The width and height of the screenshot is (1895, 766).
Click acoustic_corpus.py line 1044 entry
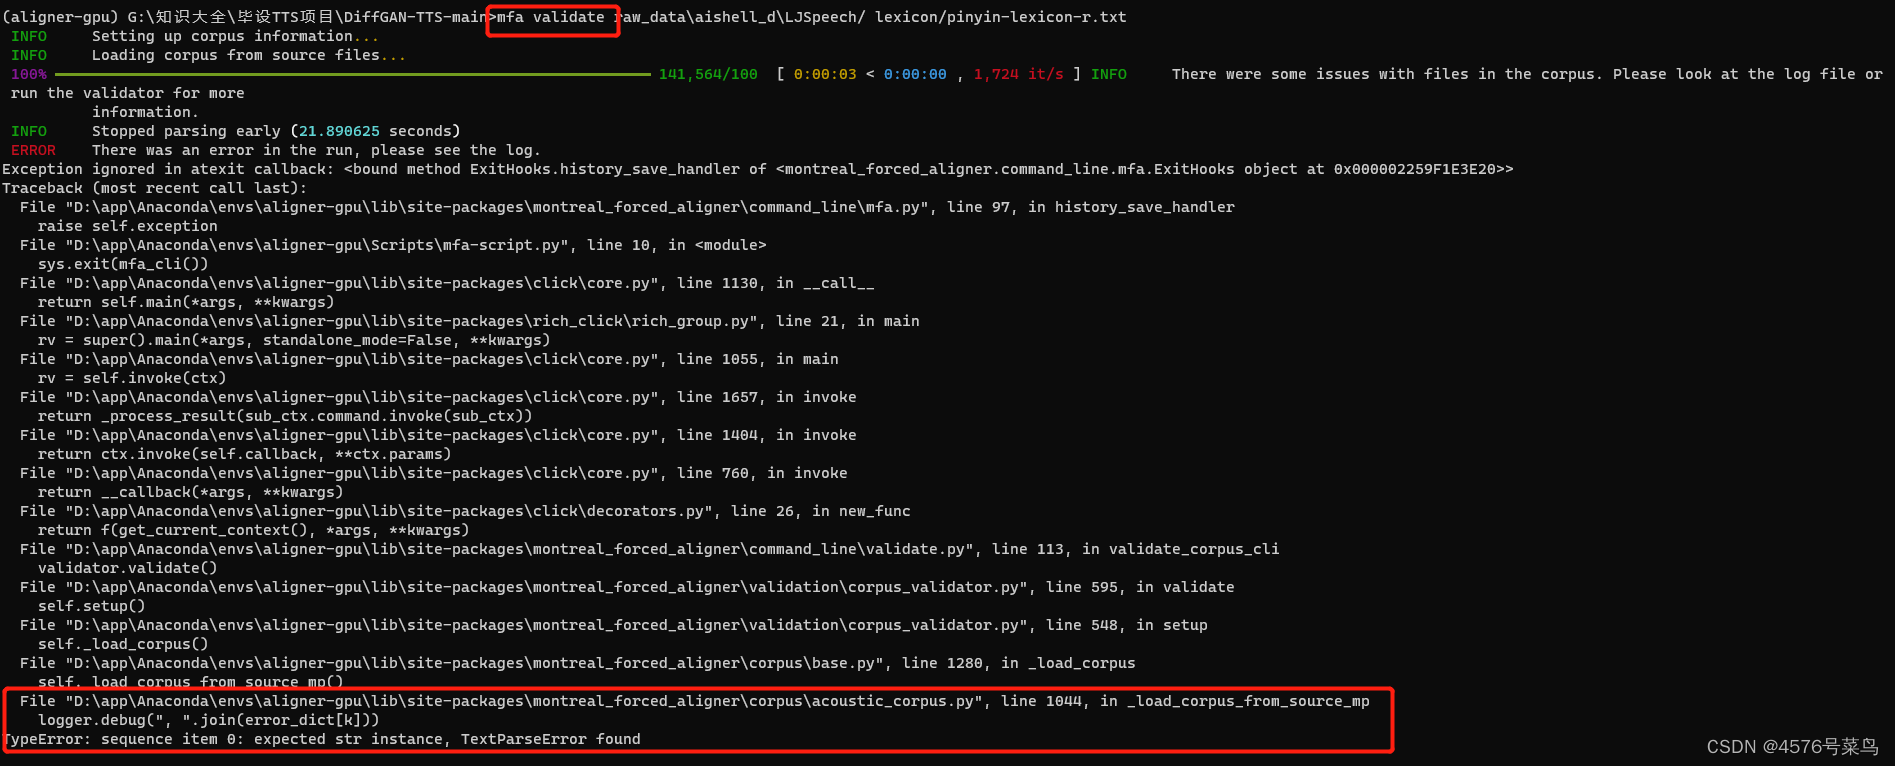[x=695, y=701]
